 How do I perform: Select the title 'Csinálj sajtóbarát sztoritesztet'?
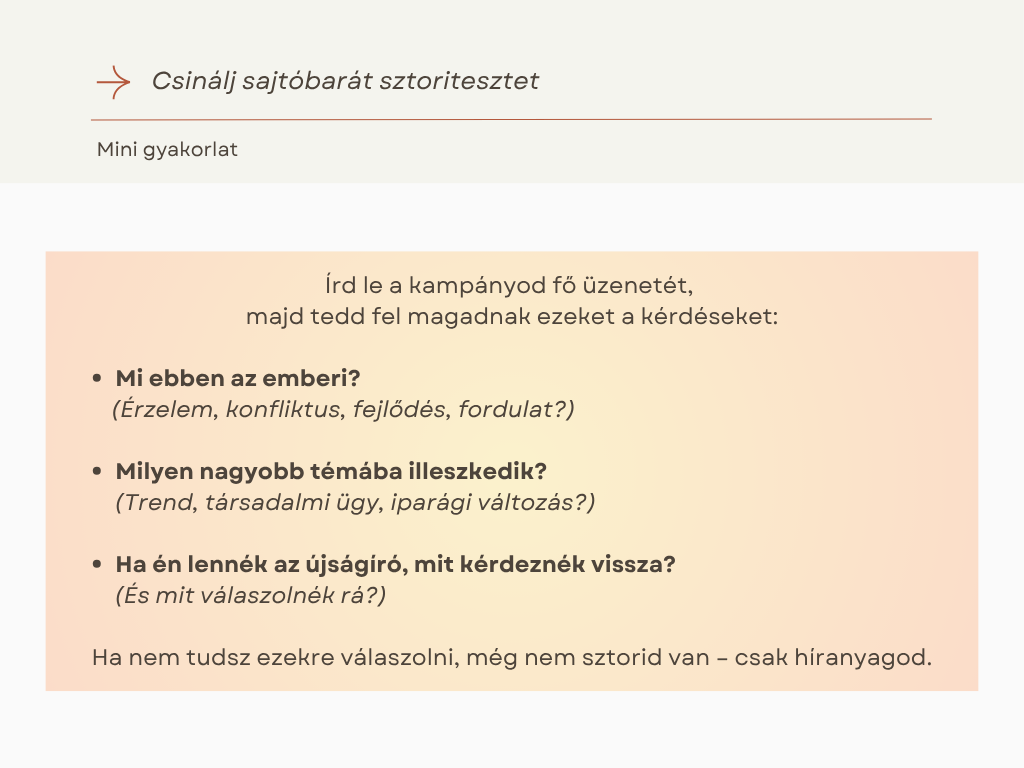point(345,81)
